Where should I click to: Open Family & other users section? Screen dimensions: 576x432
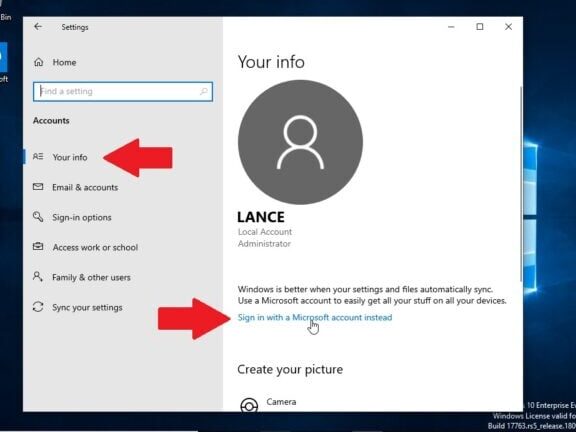pyautogui.click(x=91, y=277)
